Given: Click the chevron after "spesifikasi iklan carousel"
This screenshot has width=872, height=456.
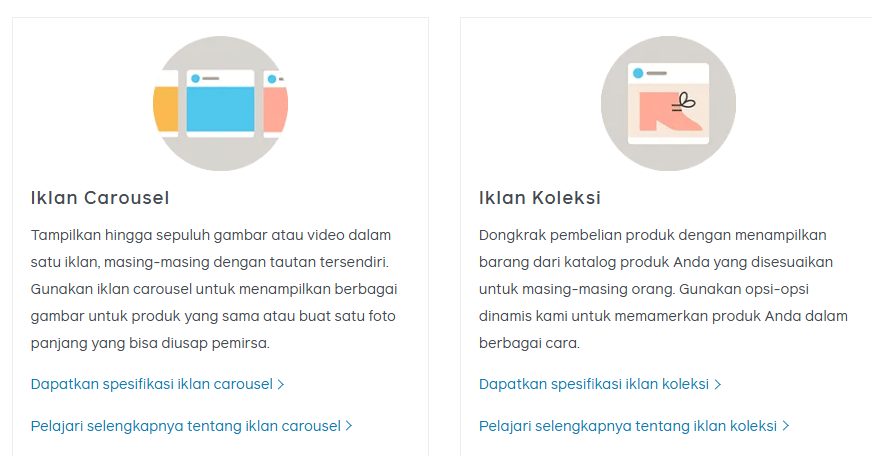Looking at the screenshot, I should tap(281, 384).
